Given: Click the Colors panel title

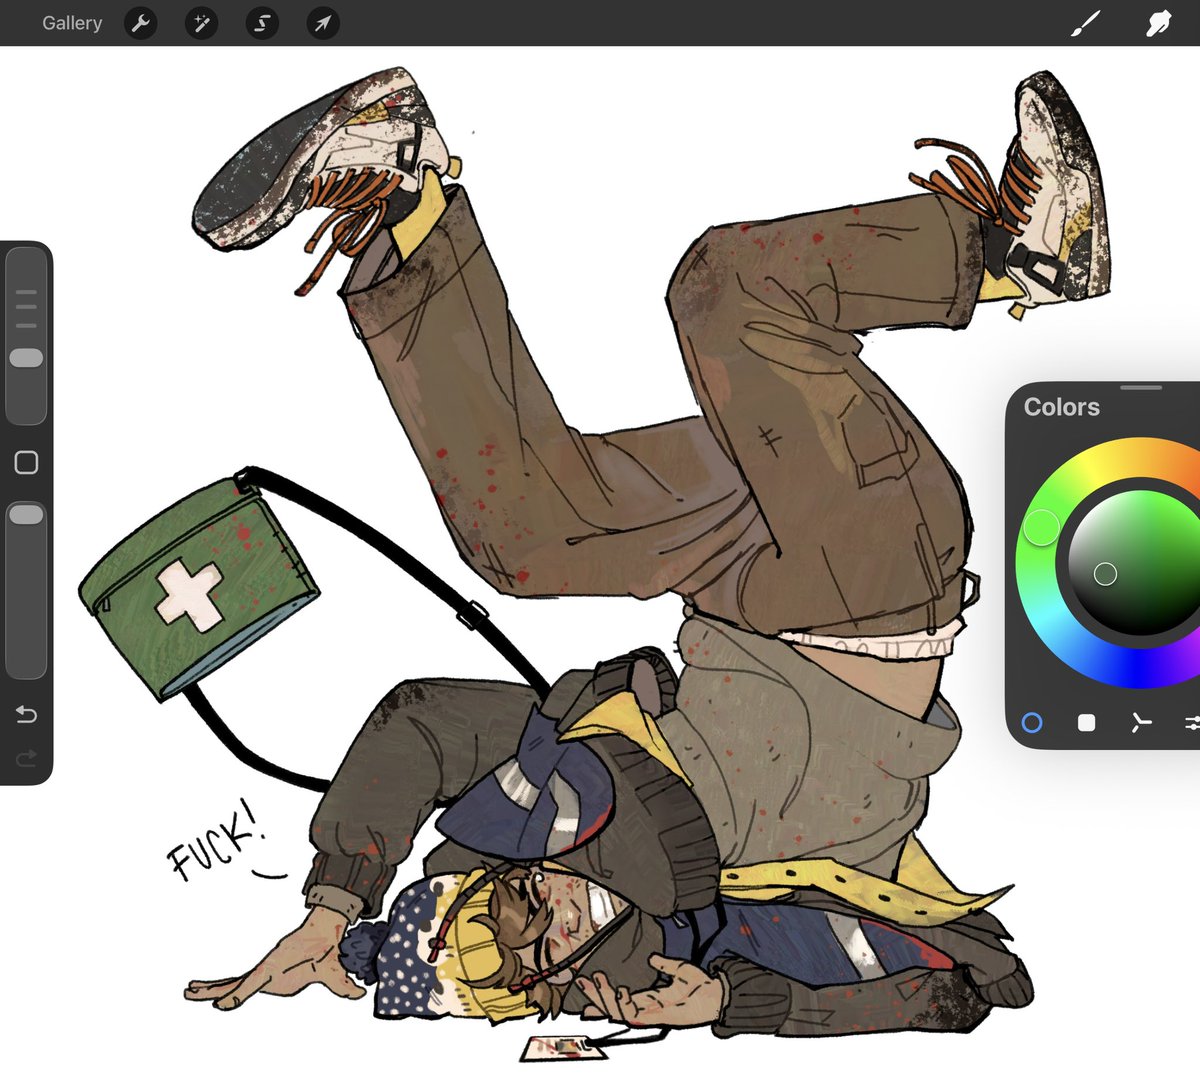Looking at the screenshot, I should (1061, 407).
